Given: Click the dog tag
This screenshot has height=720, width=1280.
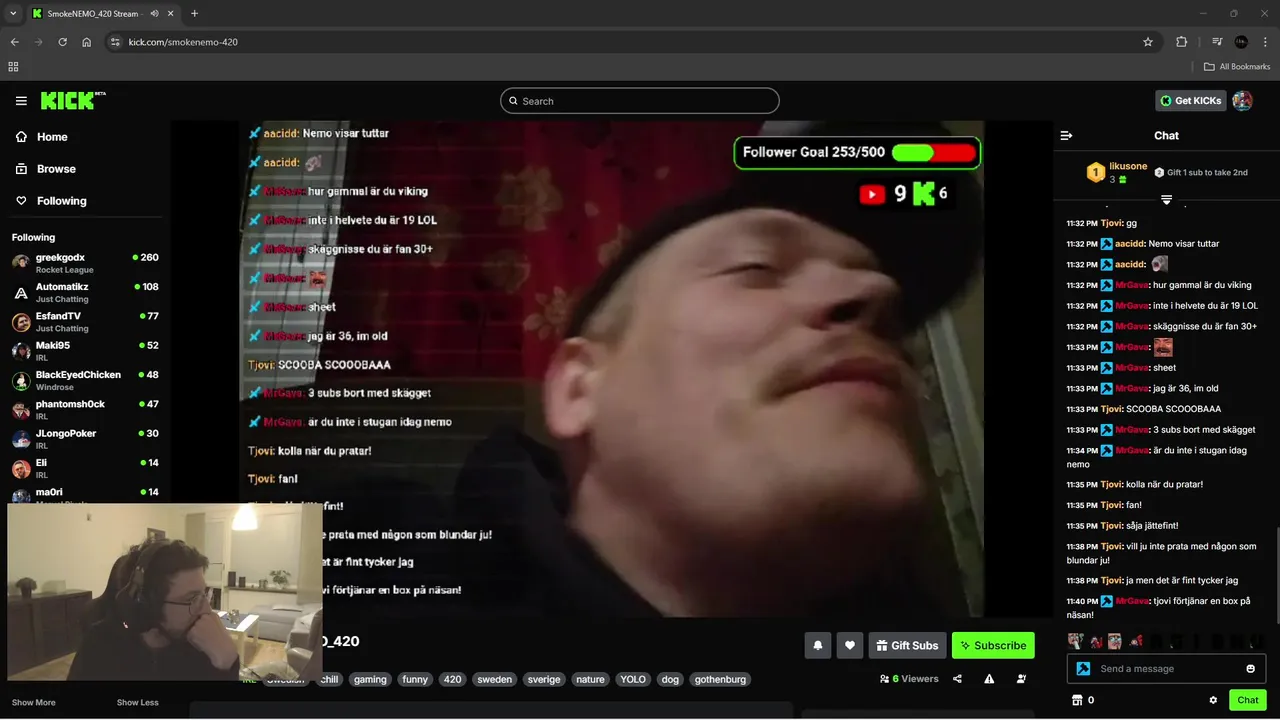Looking at the screenshot, I should pos(670,679).
